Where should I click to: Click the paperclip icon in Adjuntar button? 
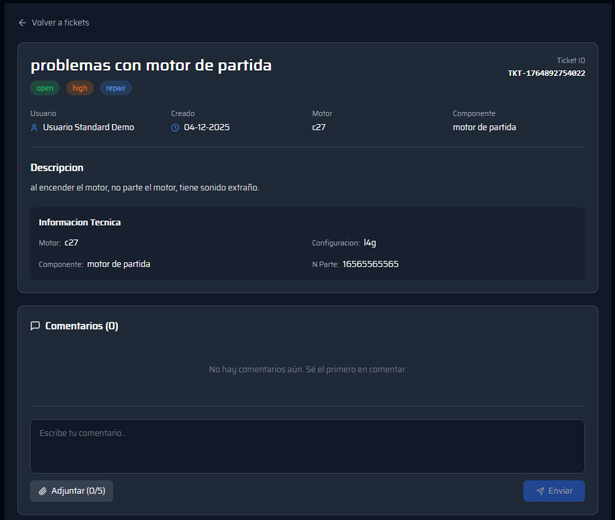click(43, 491)
